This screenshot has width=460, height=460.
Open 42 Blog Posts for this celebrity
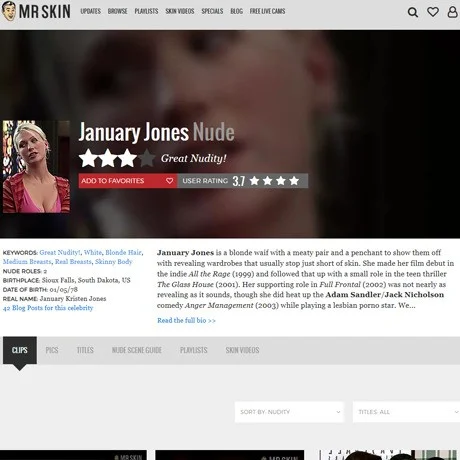coord(48,308)
